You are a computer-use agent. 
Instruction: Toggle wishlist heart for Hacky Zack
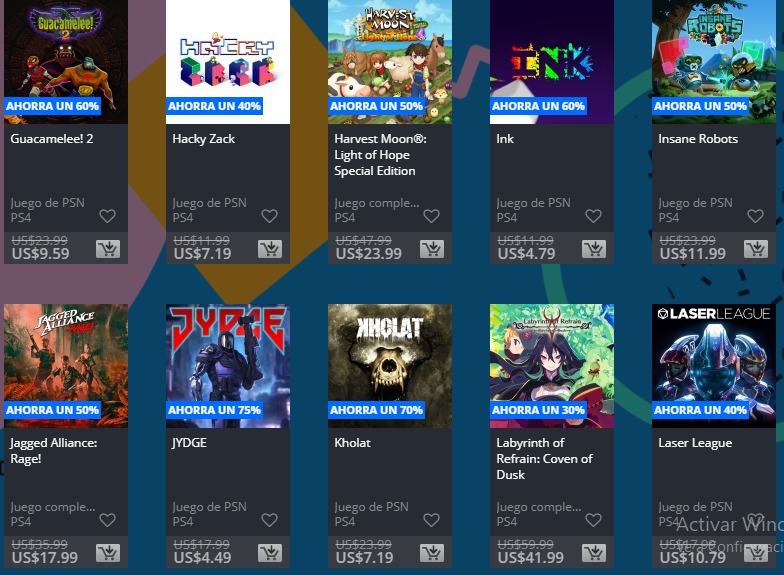pyautogui.click(x=270, y=216)
